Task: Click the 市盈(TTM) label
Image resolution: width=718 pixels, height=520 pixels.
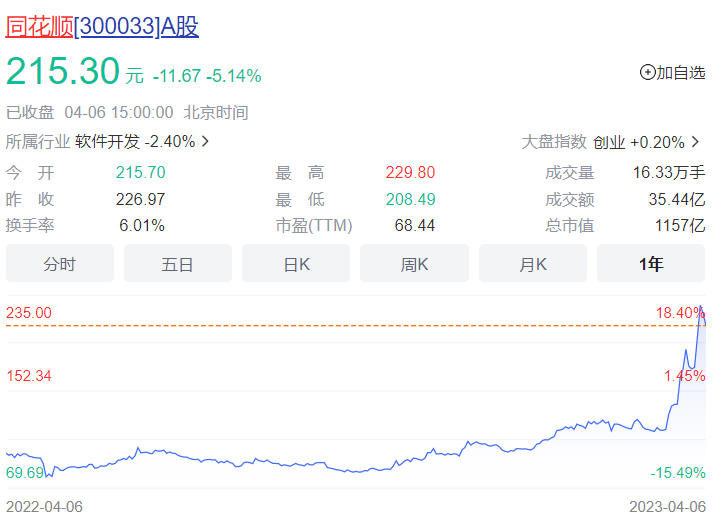Action: coord(314,225)
